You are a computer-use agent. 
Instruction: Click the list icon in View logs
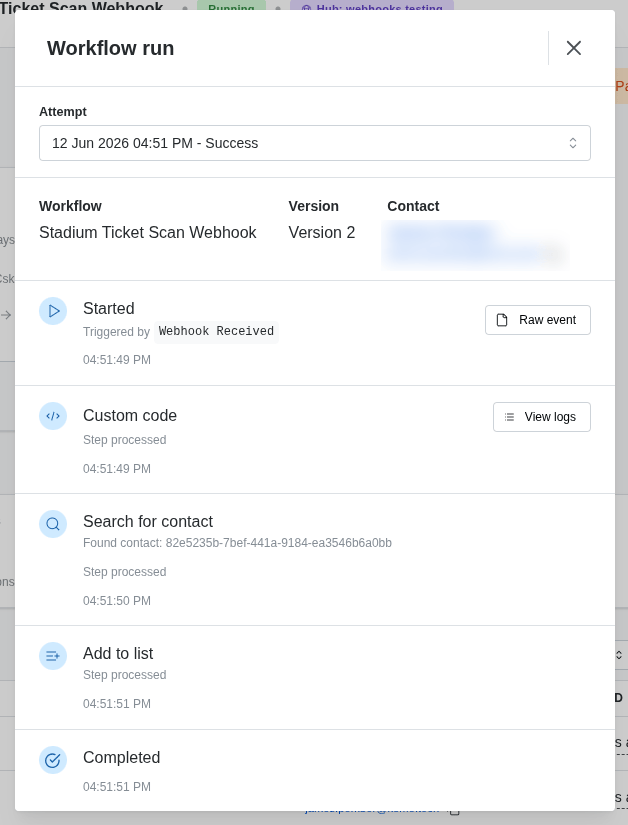coord(509,417)
